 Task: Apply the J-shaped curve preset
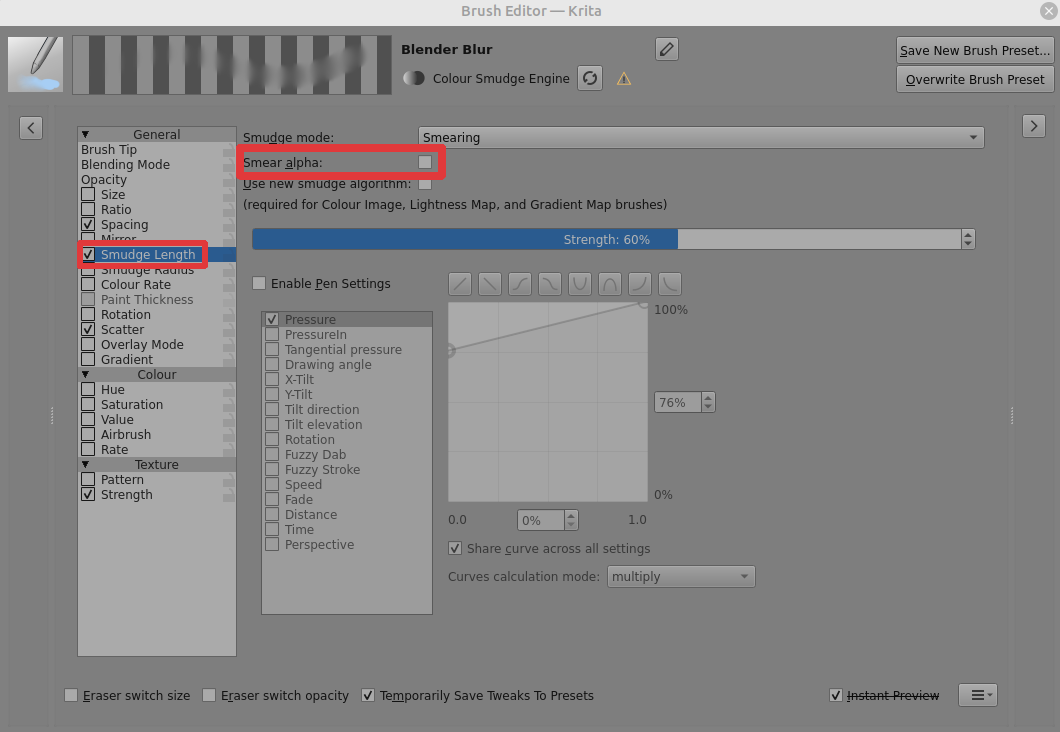coord(640,284)
